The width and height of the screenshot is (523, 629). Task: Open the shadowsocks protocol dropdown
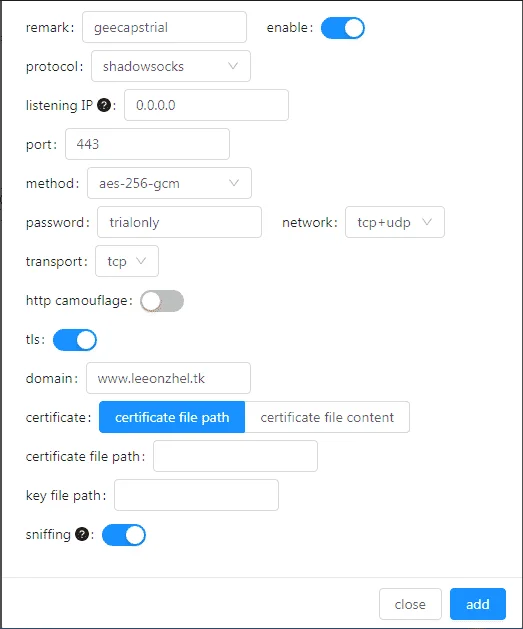coord(171,66)
